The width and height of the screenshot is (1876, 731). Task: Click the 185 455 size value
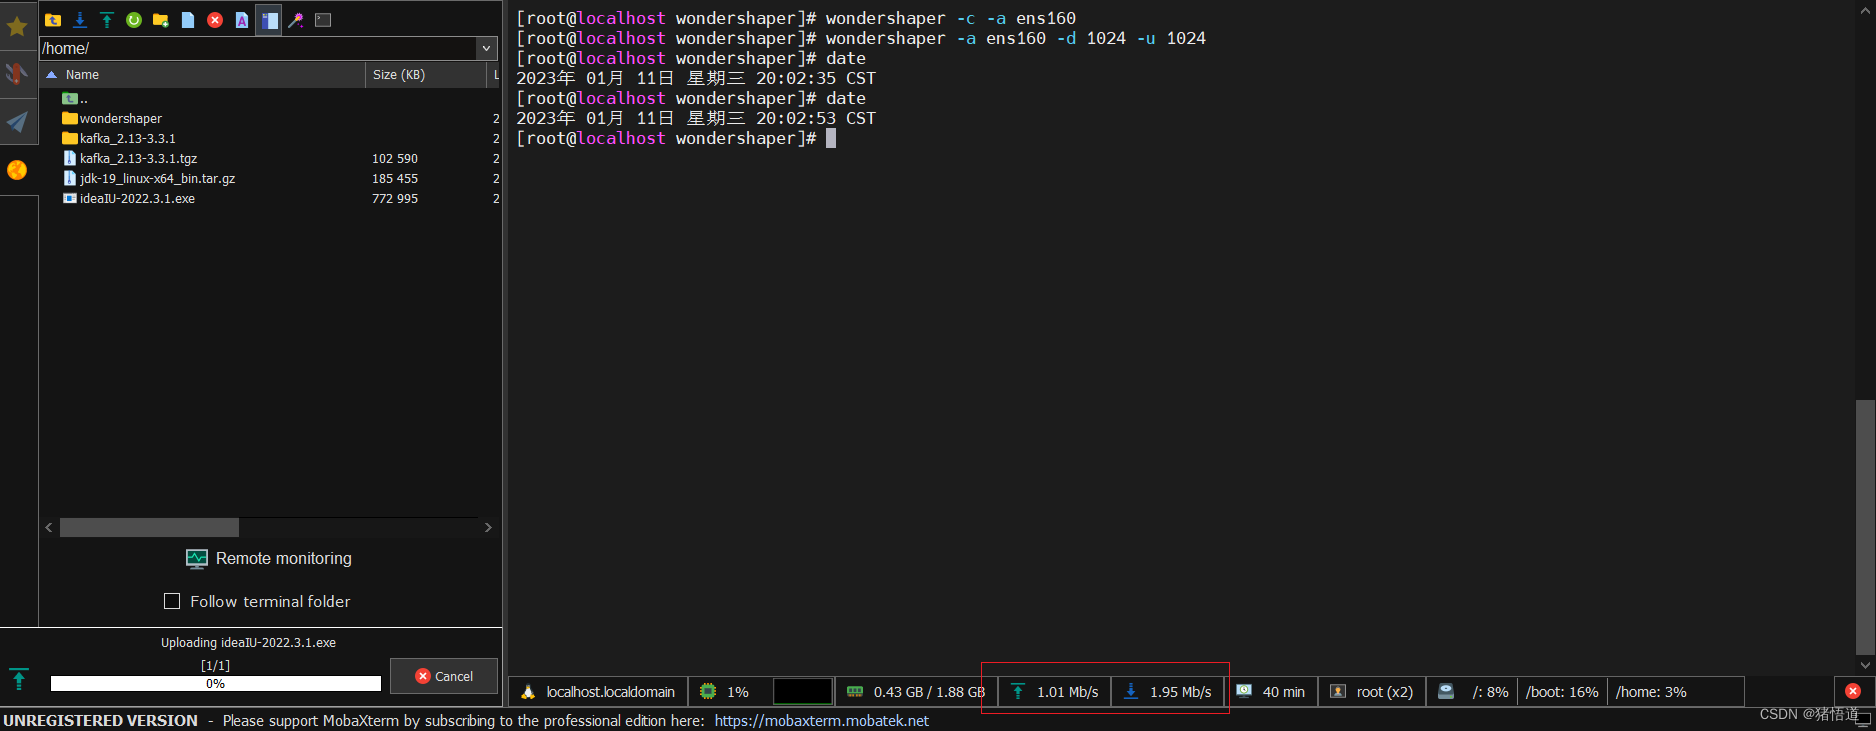pyautogui.click(x=395, y=178)
